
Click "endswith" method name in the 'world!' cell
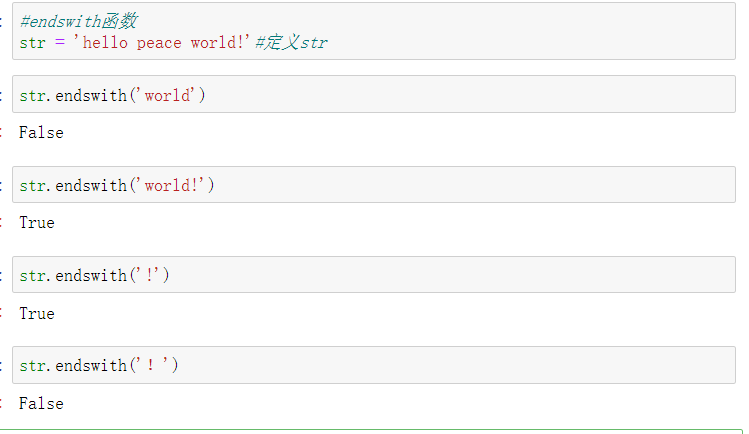(91, 185)
